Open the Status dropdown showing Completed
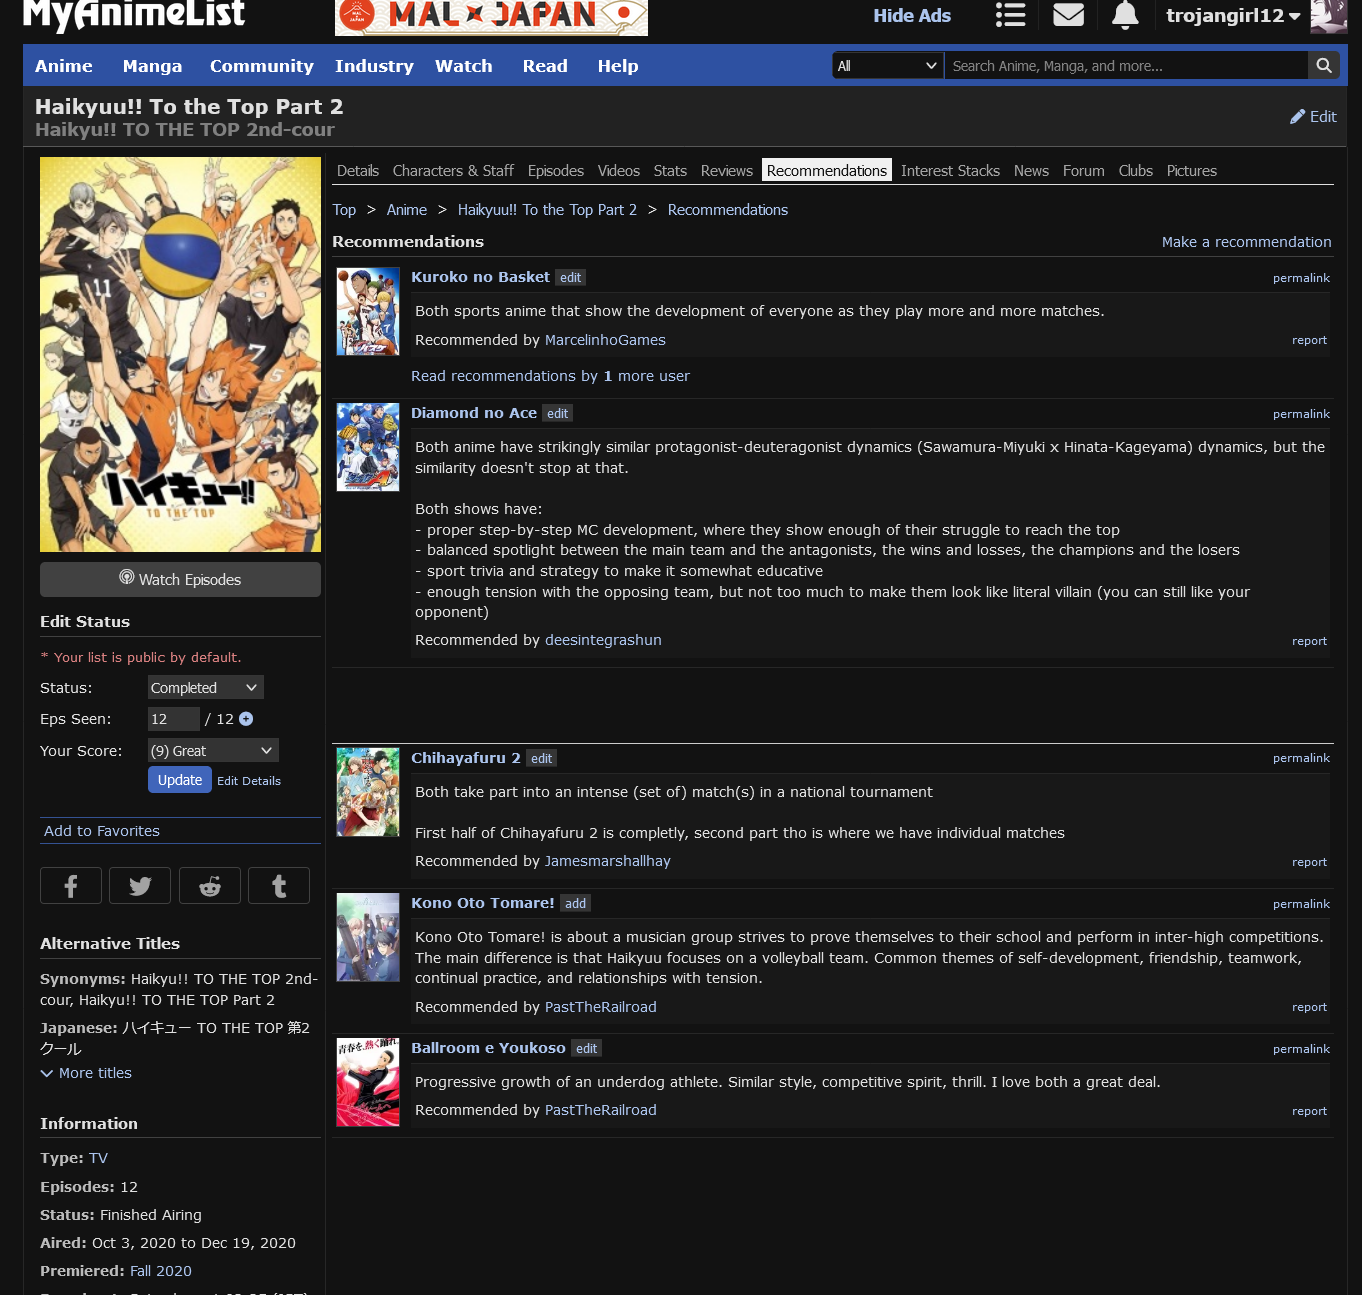The image size is (1362, 1295). 205,688
